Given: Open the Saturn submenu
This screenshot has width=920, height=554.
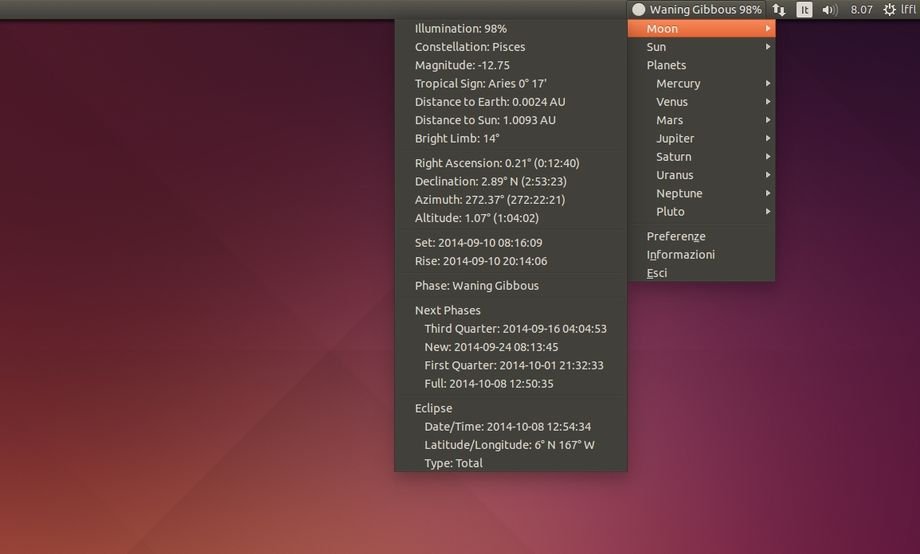Looking at the screenshot, I should [x=700, y=157].
